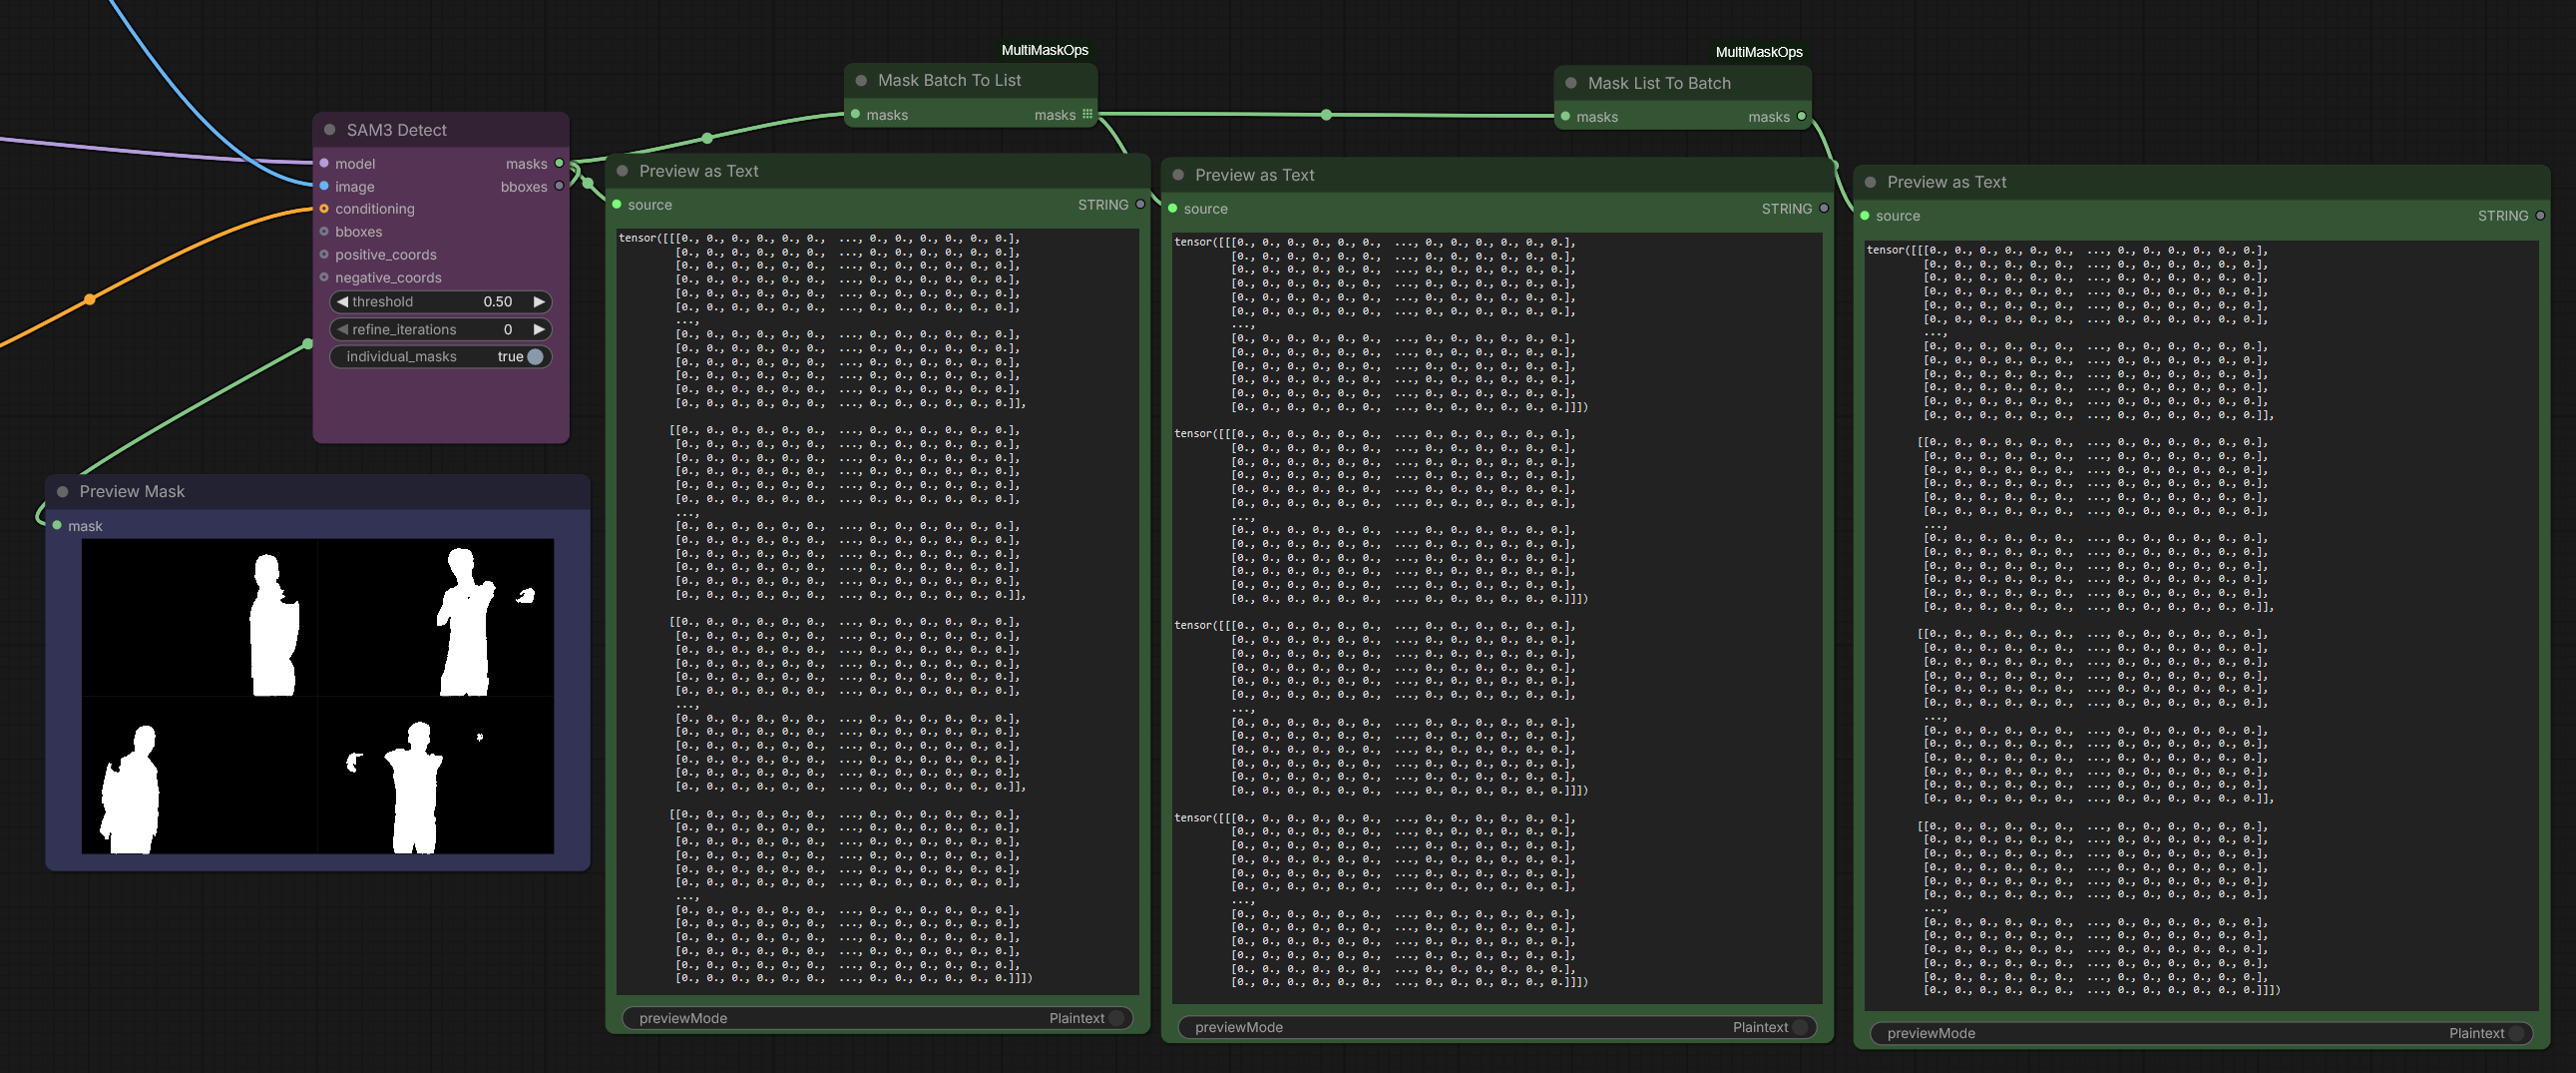Click the threshold value 0.50 field

(498, 301)
